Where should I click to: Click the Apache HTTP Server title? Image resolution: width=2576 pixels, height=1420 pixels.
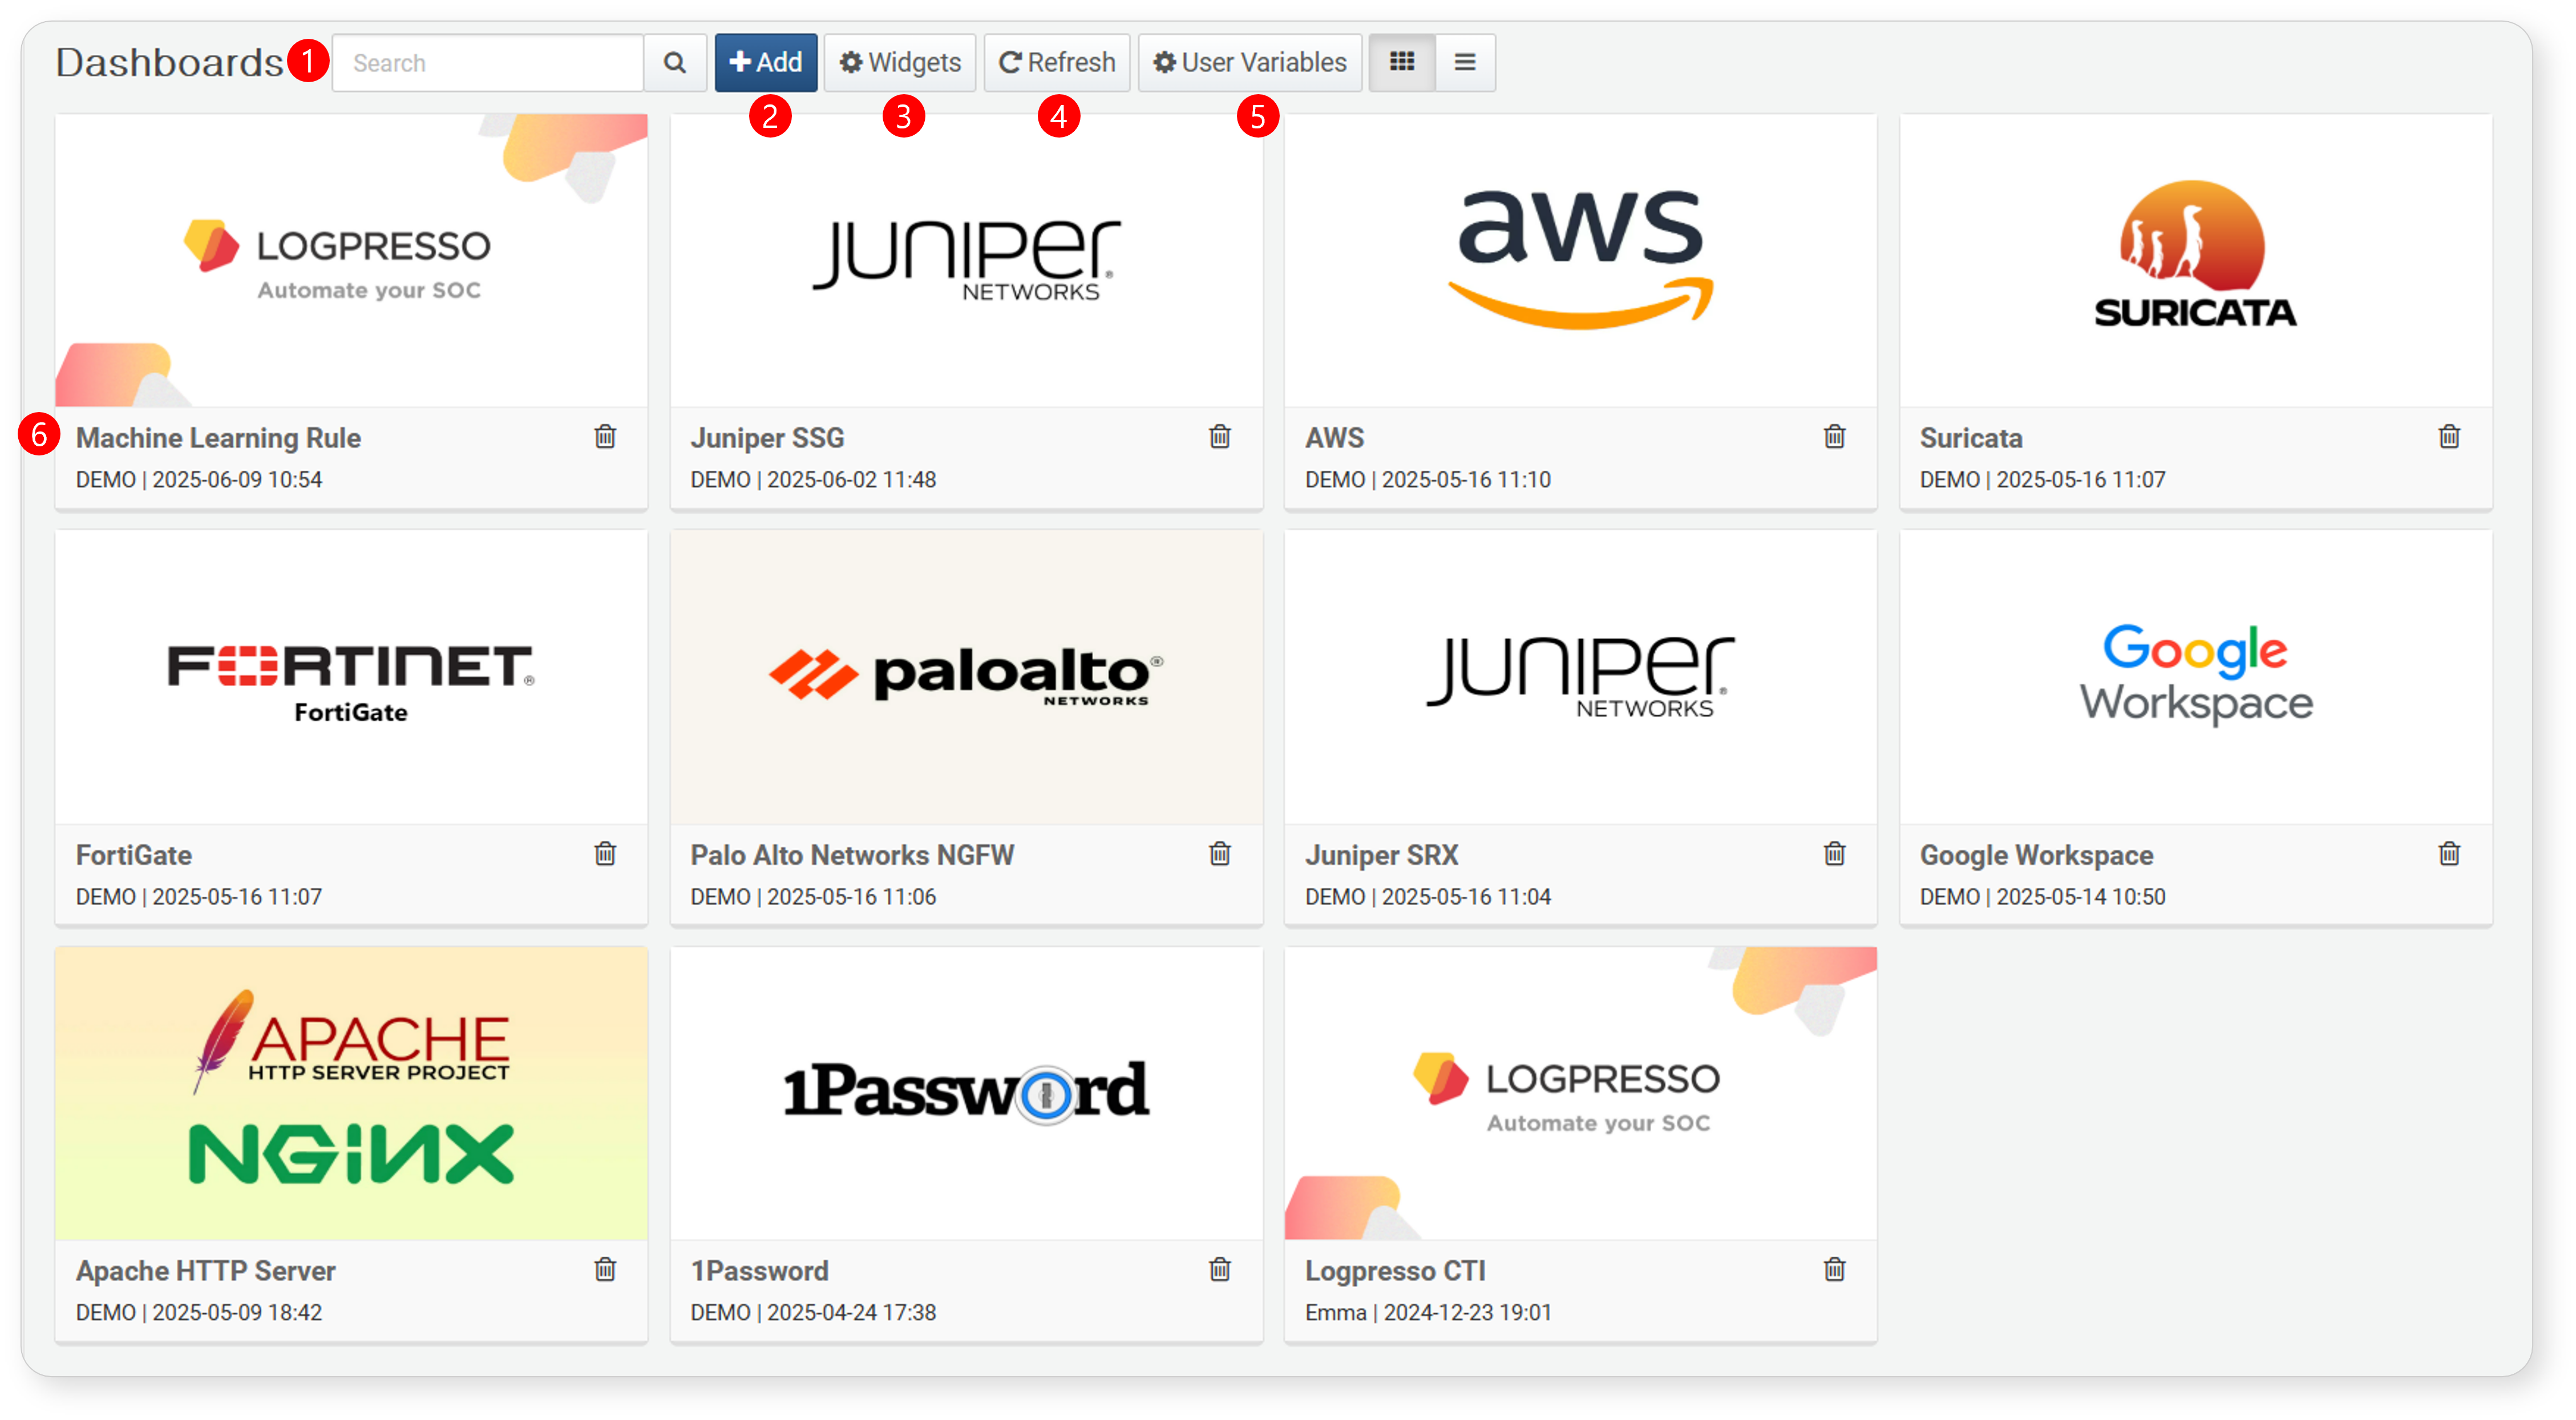[206, 1271]
